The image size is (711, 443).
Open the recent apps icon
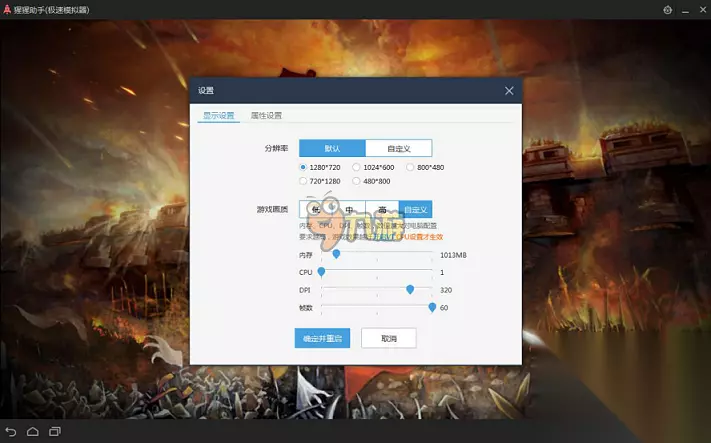pyautogui.click(x=54, y=432)
